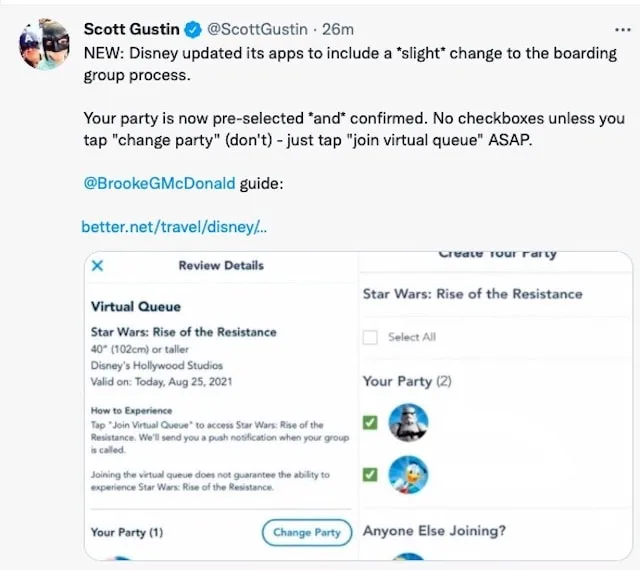Open the @BrookeGMcDonald mention link
Viewport: 640px width, 570px height.
[x=159, y=183]
